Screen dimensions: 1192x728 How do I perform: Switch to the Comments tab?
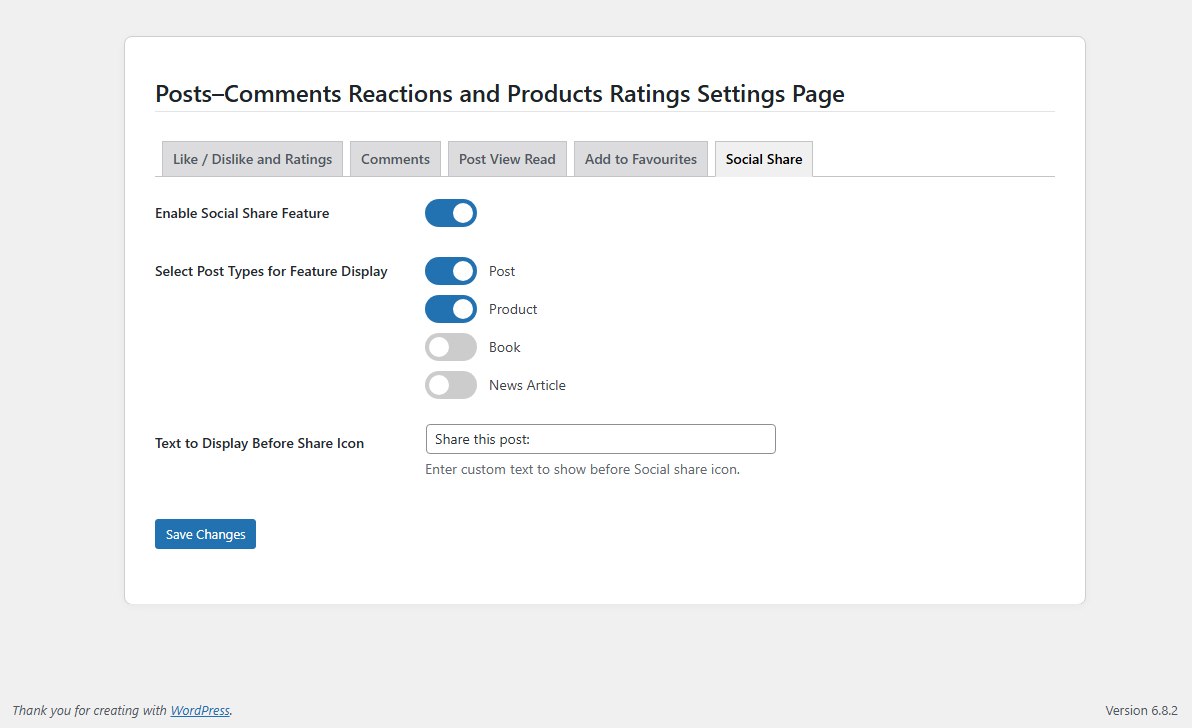coord(395,159)
